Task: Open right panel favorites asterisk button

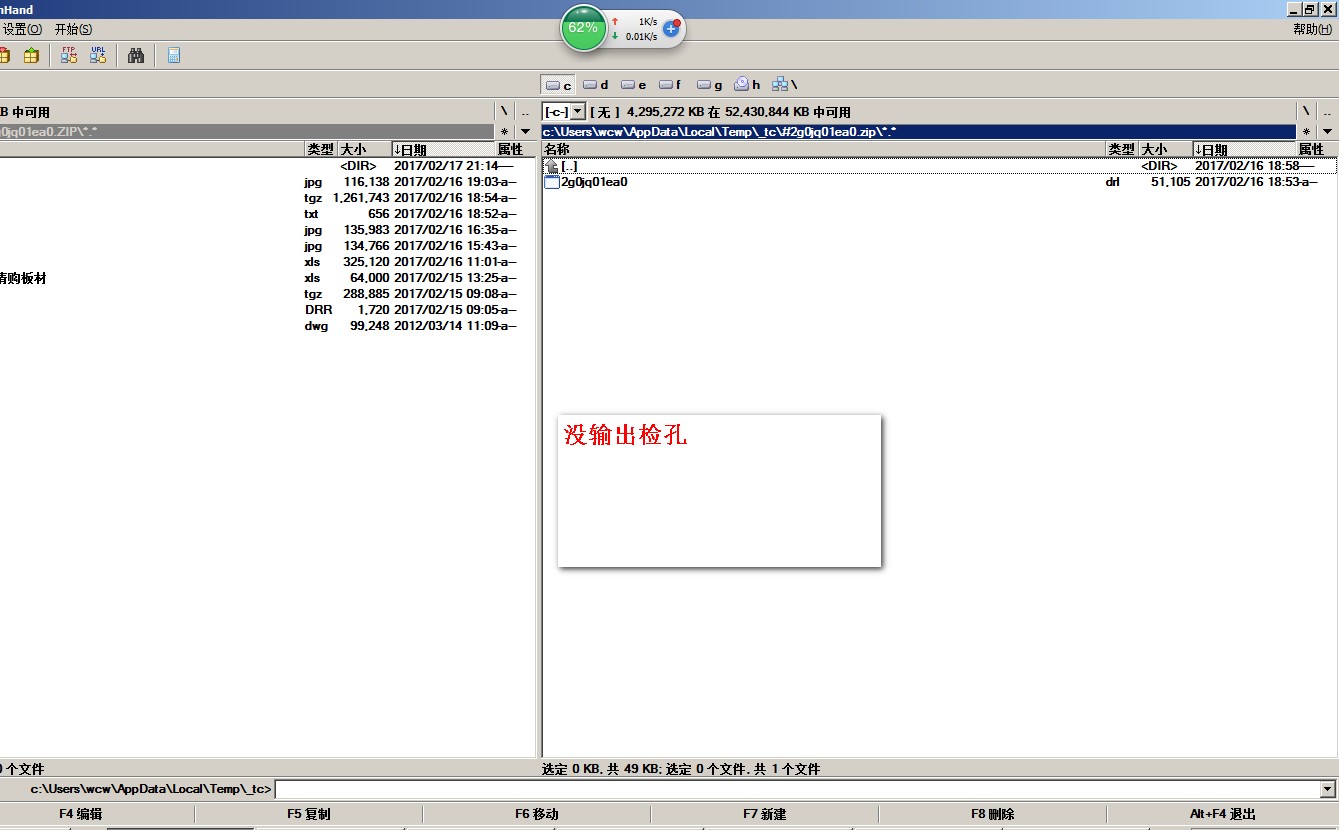Action: [1305, 132]
